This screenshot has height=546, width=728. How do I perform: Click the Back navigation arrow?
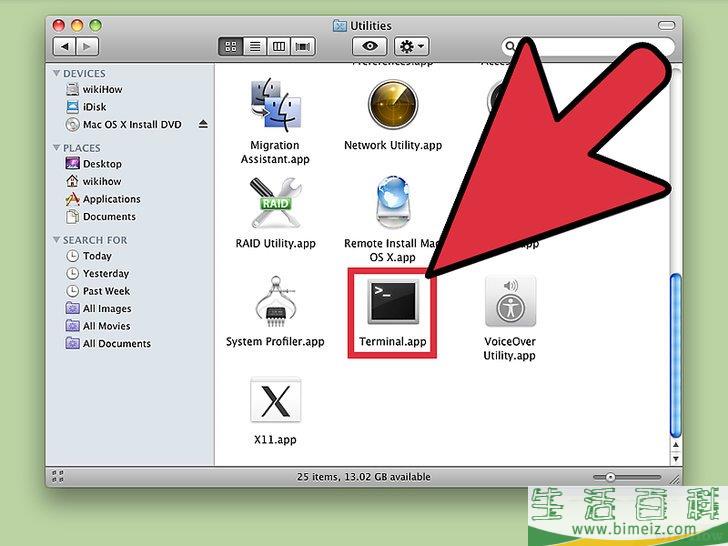coord(65,46)
